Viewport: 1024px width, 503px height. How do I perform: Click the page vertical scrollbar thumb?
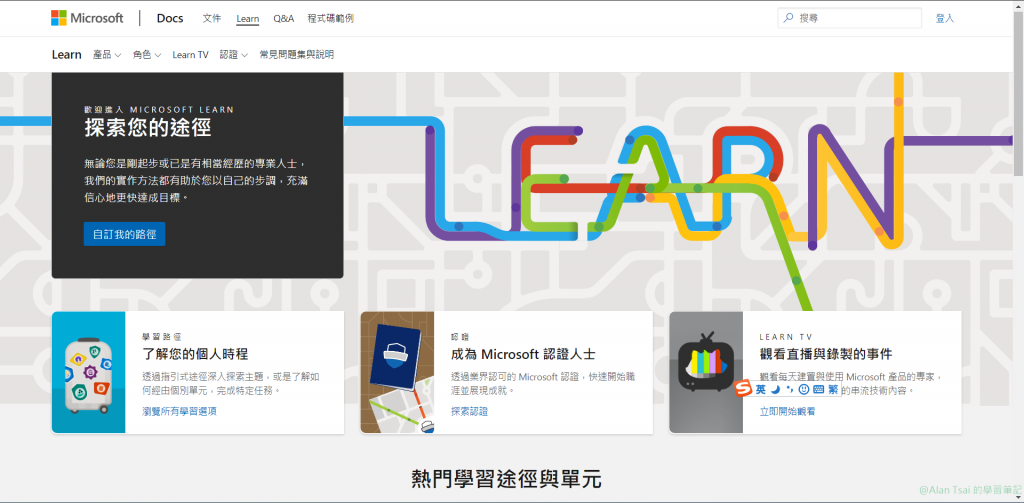click(x=1018, y=93)
